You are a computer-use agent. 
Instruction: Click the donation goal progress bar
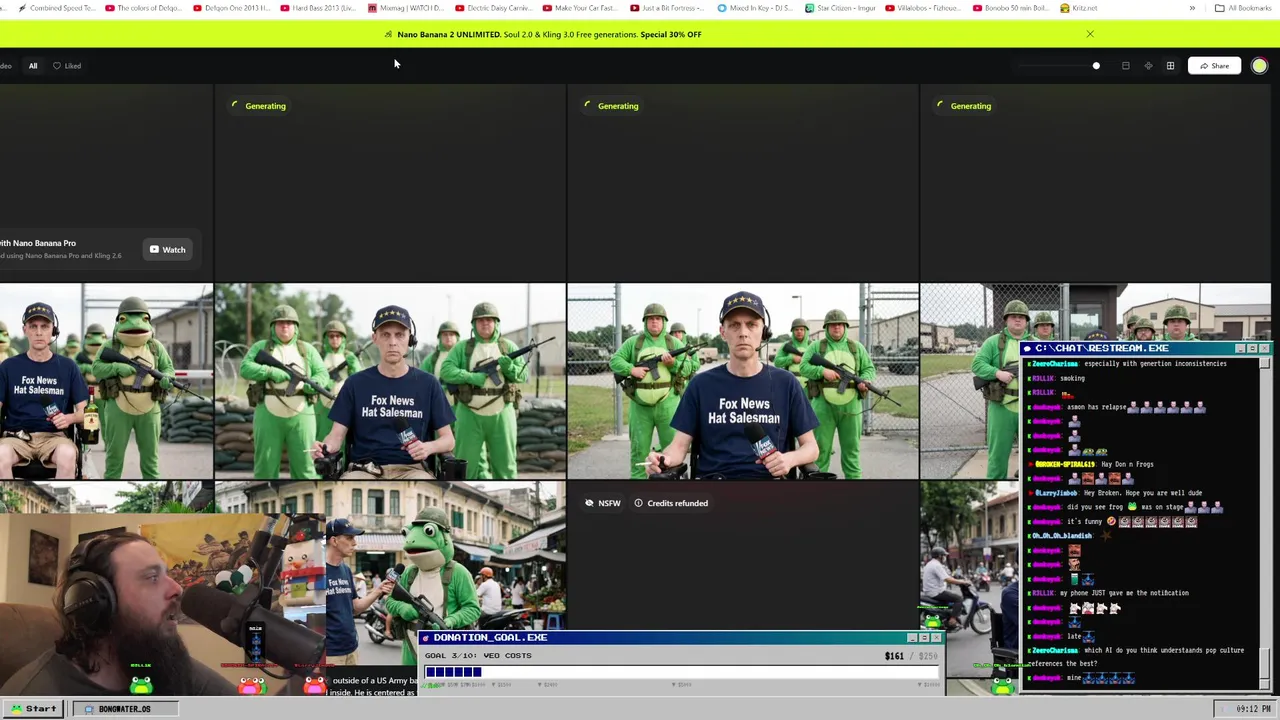[680, 672]
